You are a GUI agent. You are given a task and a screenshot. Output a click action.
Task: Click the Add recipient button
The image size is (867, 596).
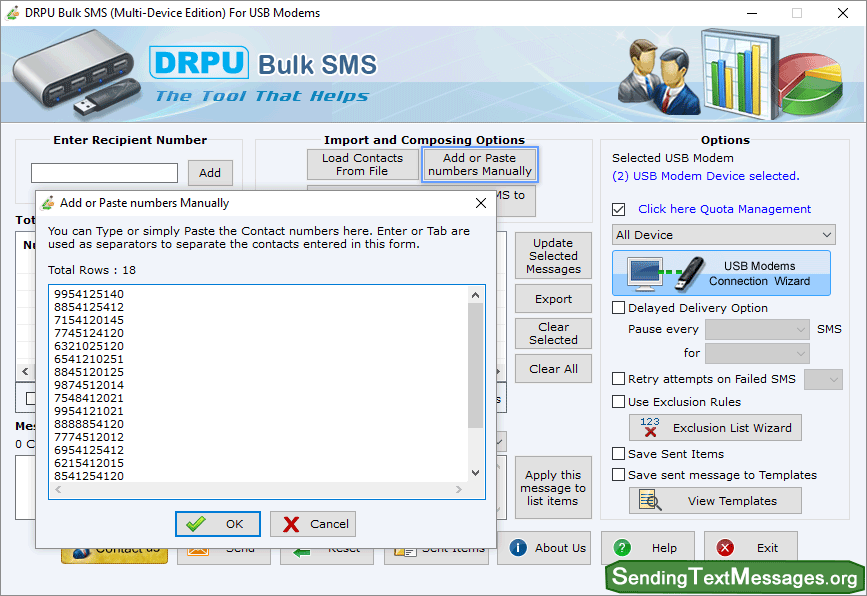[210, 173]
